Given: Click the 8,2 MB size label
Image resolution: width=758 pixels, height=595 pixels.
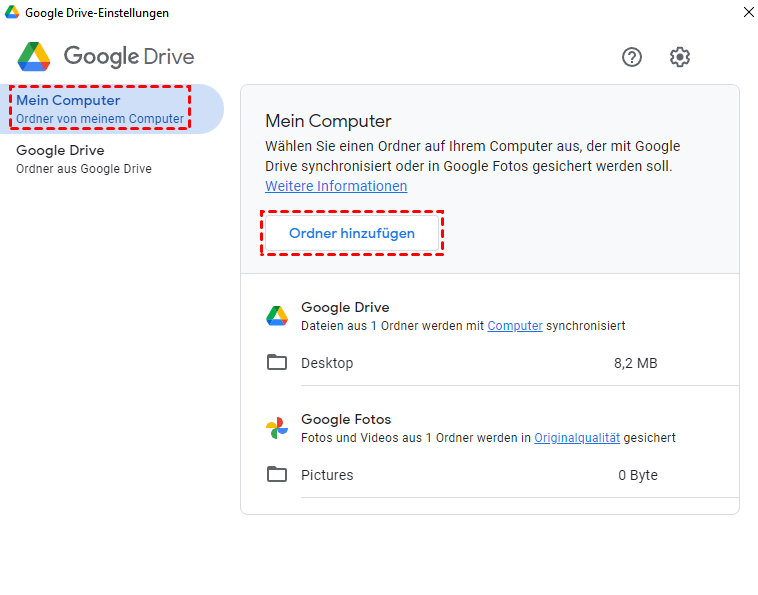Looking at the screenshot, I should click(635, 363).
